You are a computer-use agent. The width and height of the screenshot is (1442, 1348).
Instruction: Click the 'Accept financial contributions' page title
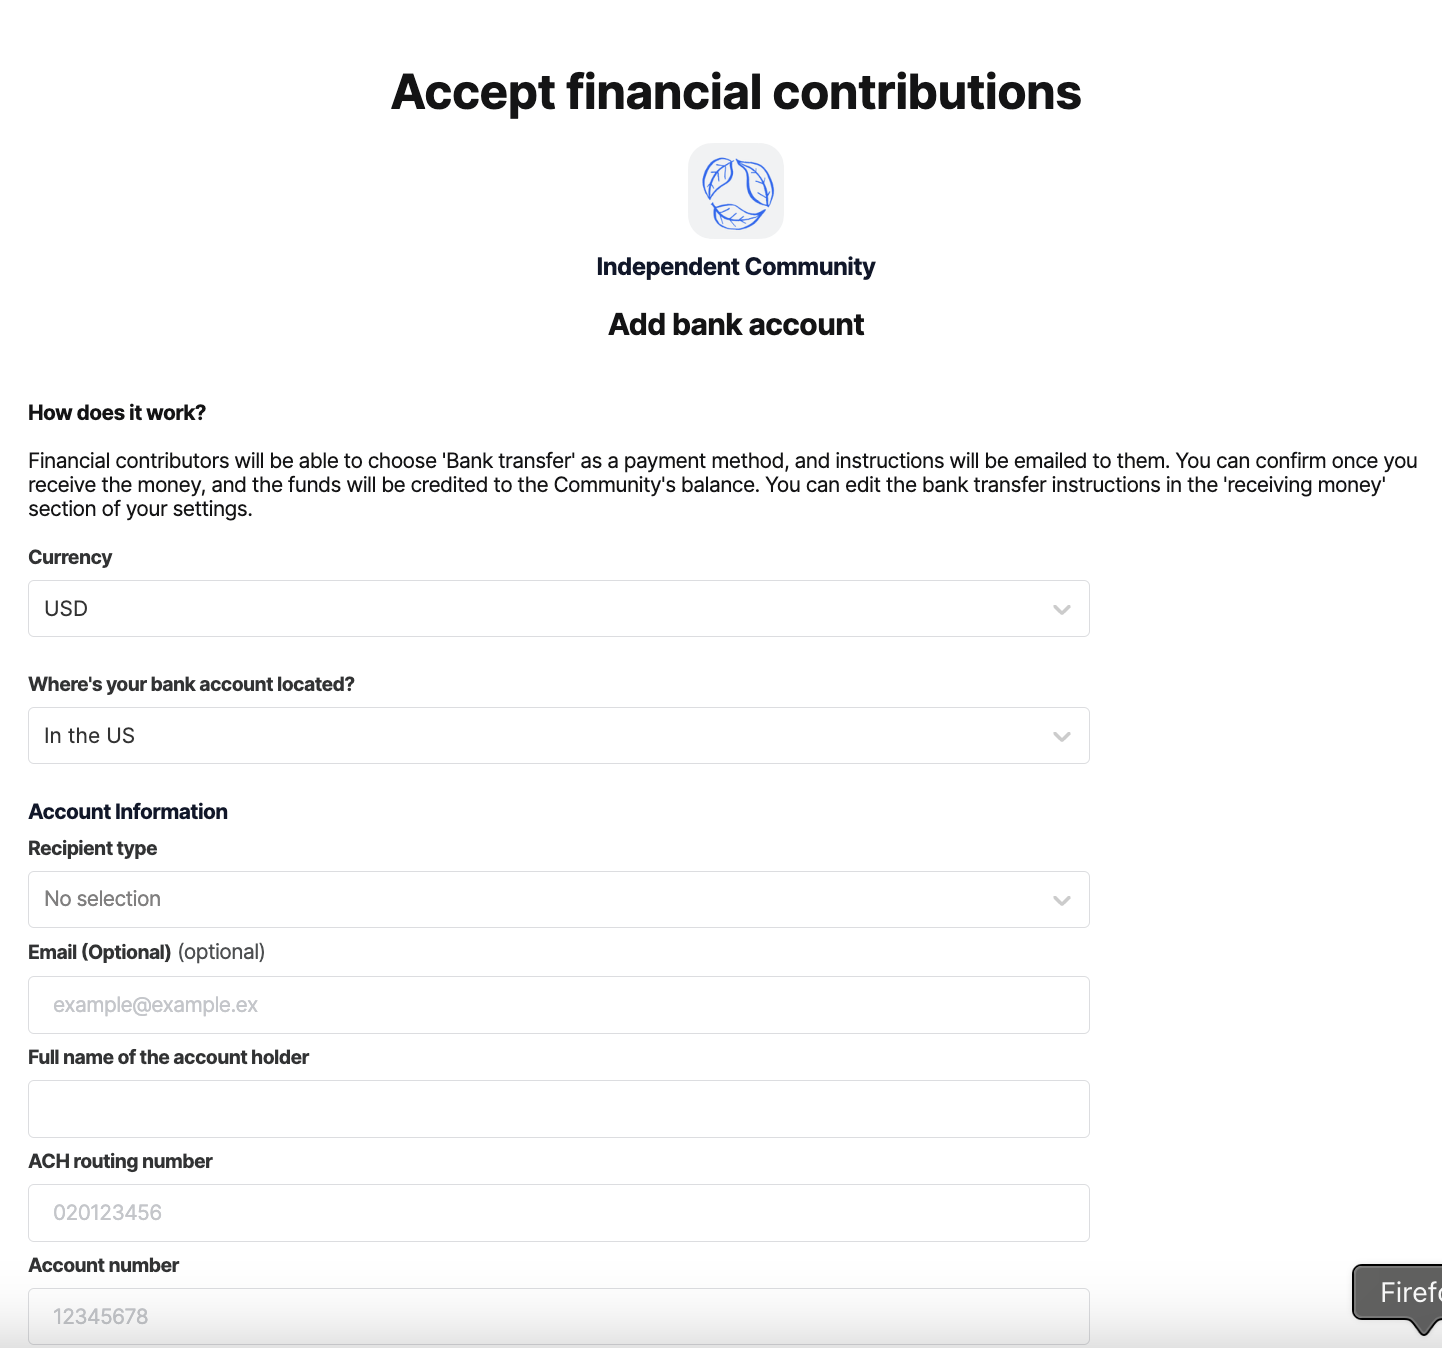[736, 92]
